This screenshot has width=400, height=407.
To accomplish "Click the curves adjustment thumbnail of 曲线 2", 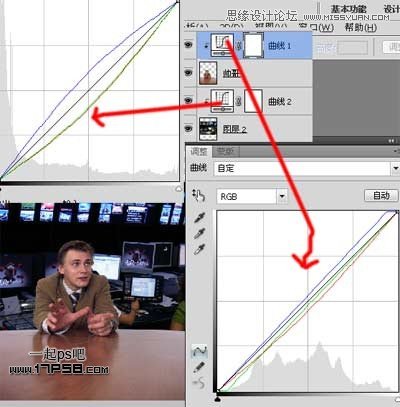I will (222, 101).
